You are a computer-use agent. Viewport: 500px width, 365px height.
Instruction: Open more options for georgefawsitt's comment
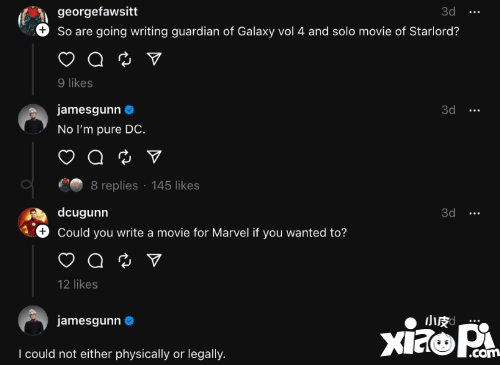pyautogui.click(x=474, y=12)
